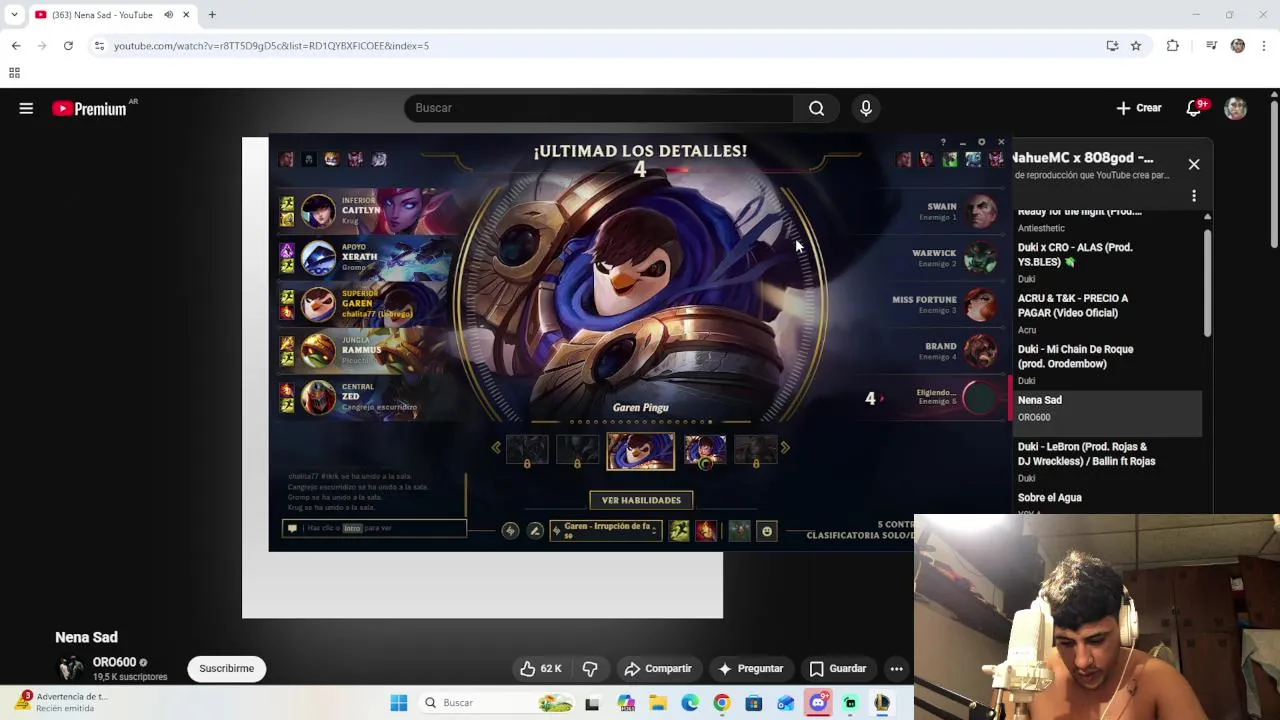Select Caitlyn teammate row

point(365,211)
